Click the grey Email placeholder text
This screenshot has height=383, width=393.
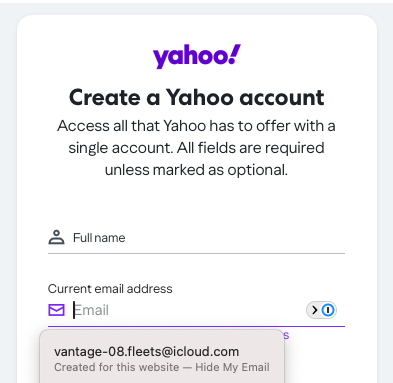click(x=91, y=310)
